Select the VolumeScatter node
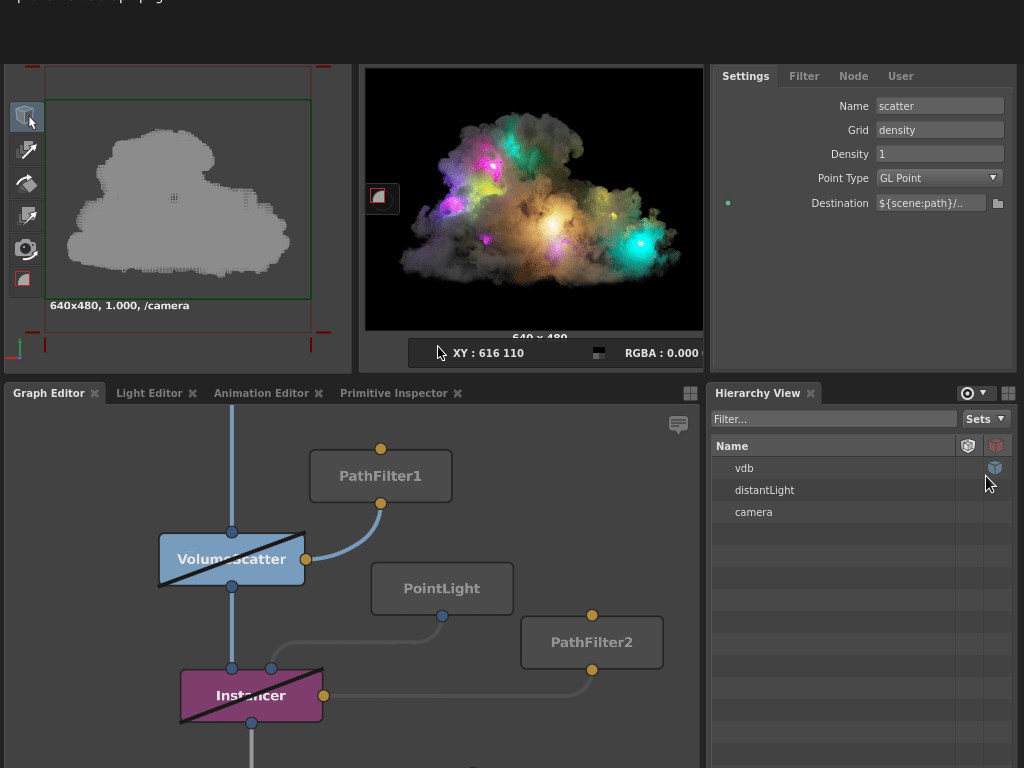Image resolution: width=1024 pixels, height=768 pixels. (x=232, y=559)
